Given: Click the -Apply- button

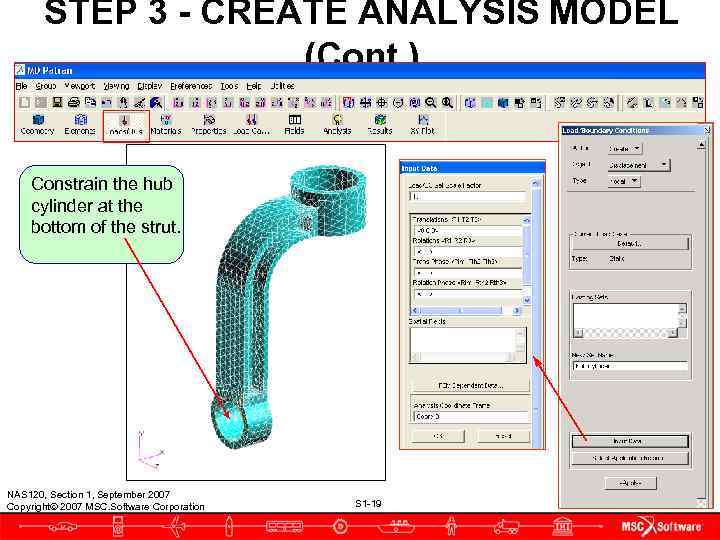Looking at the screenshot, I should [631, 483].
